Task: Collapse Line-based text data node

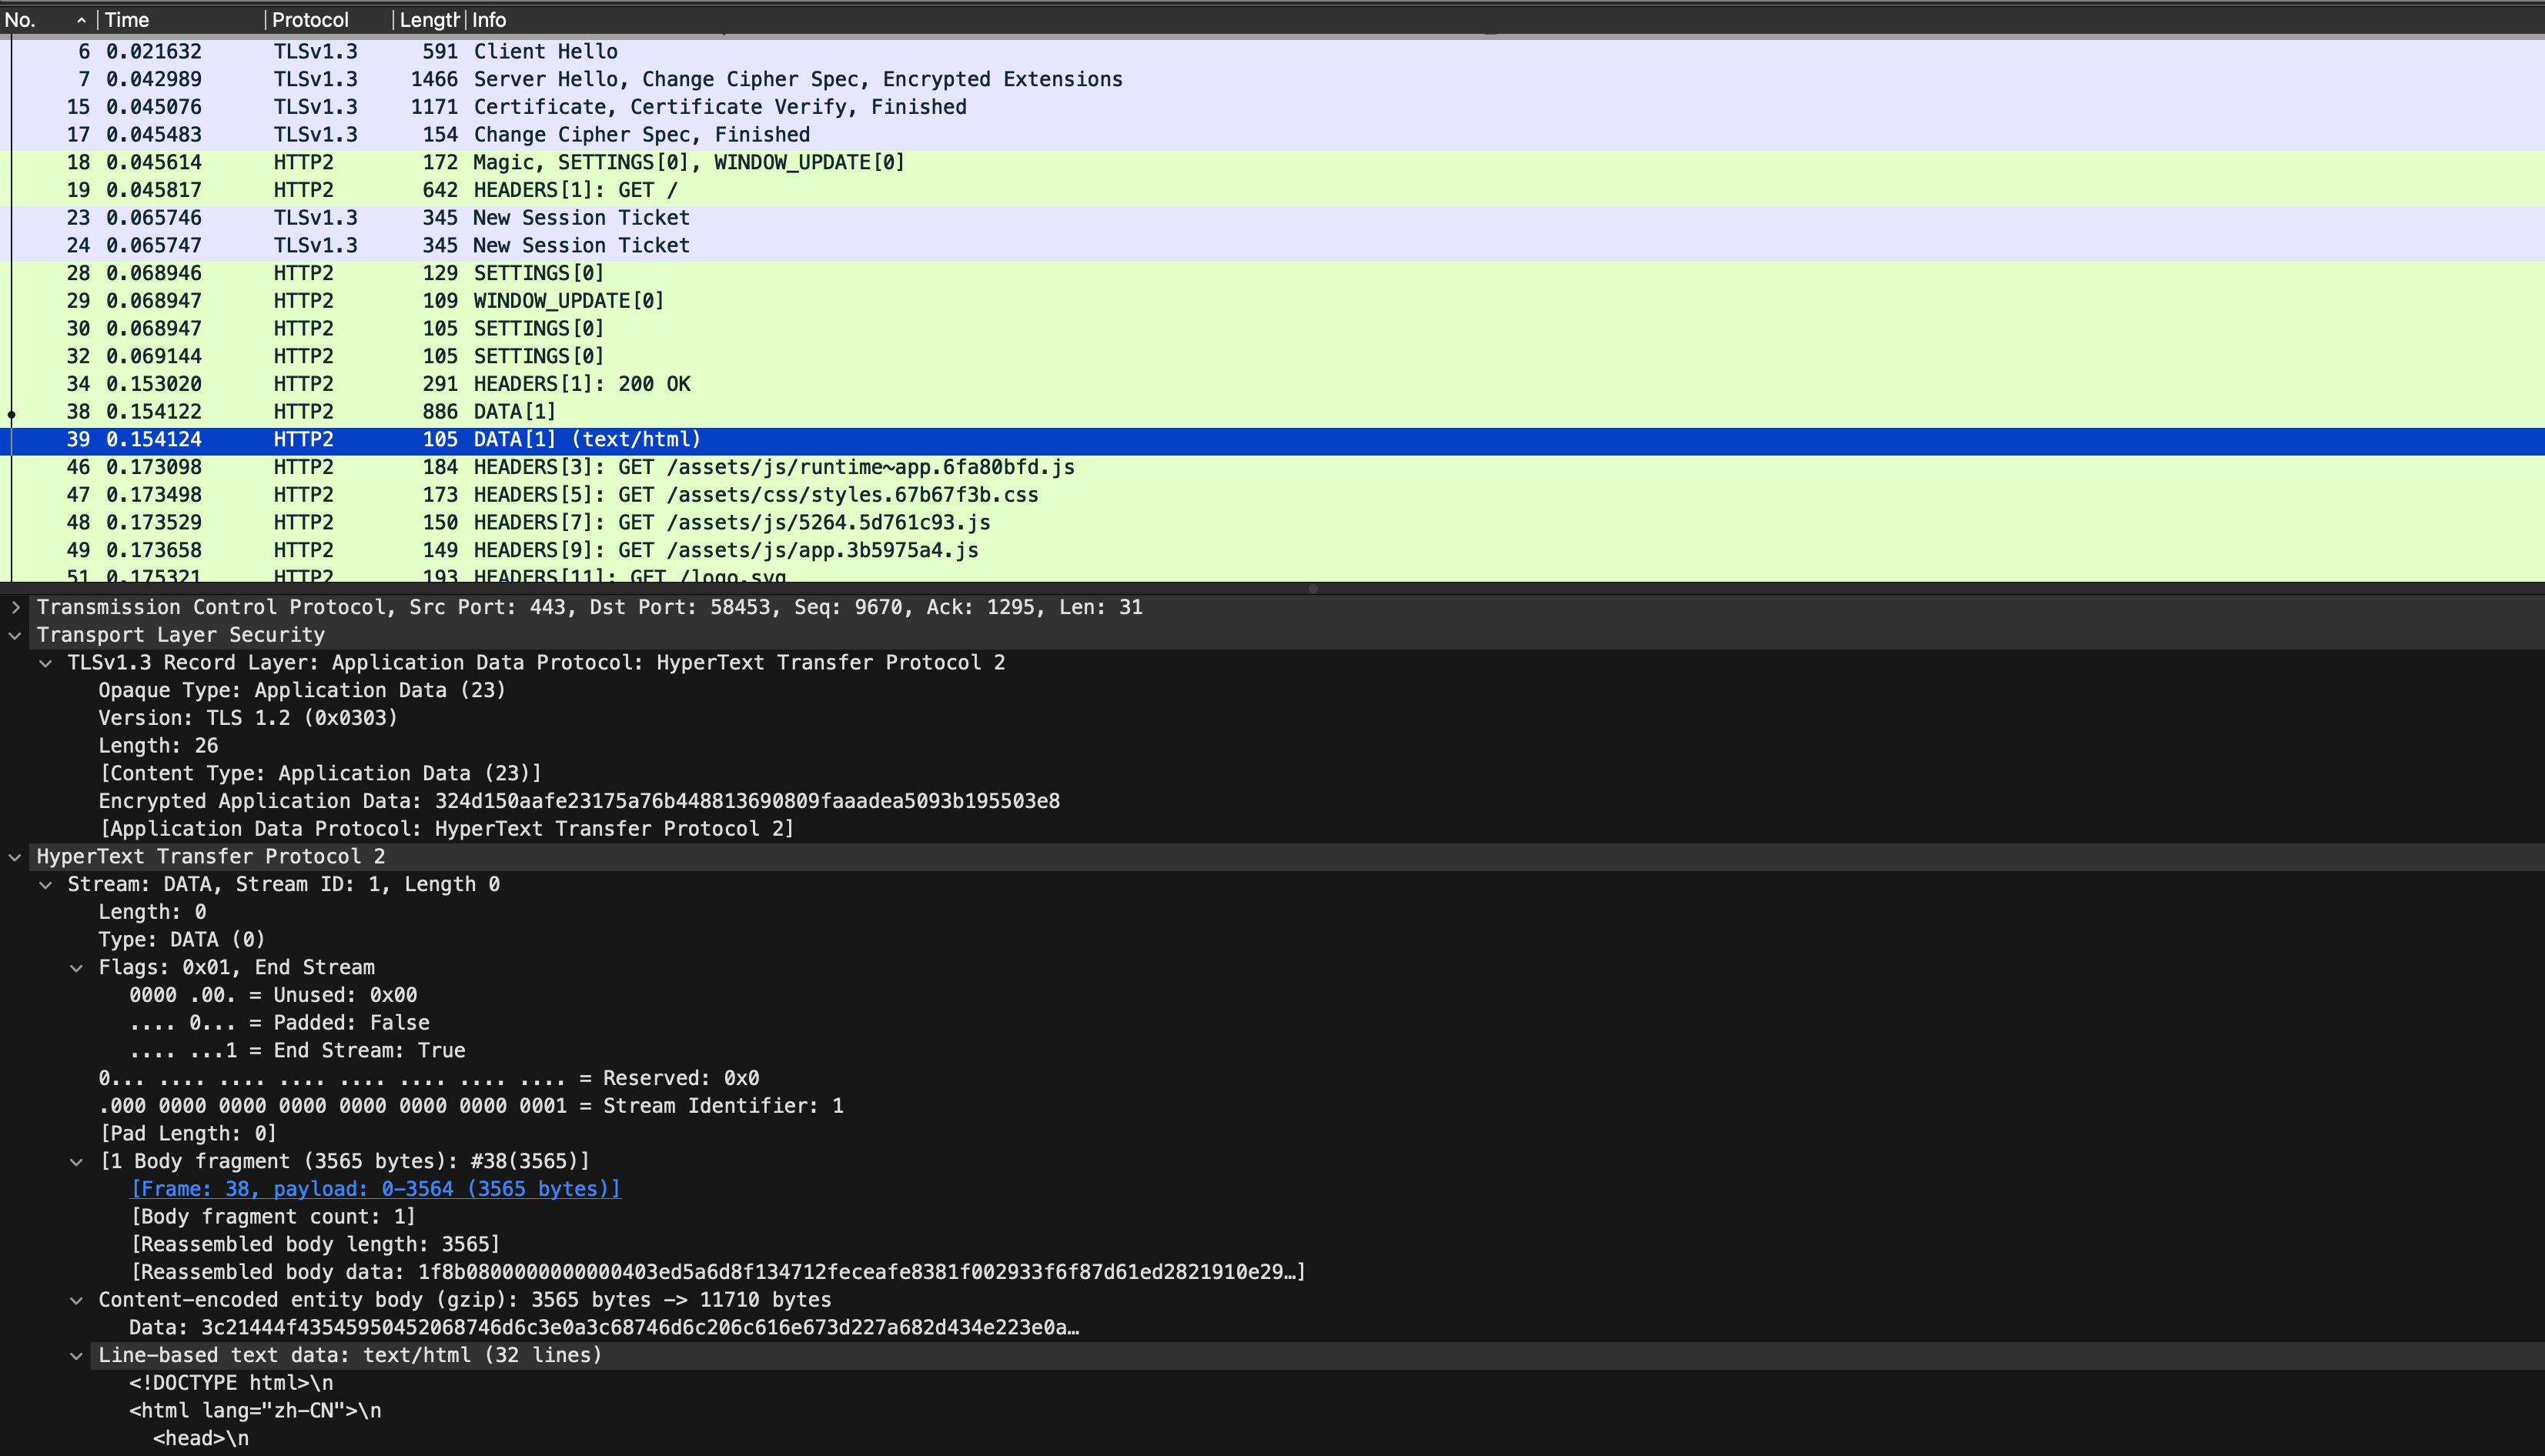Action: click(x=77, y=1356)
